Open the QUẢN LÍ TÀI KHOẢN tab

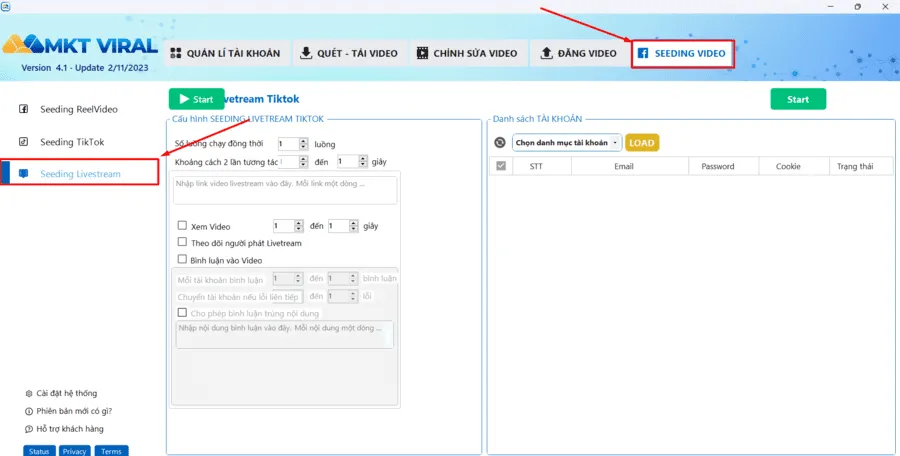coord(227,53)
